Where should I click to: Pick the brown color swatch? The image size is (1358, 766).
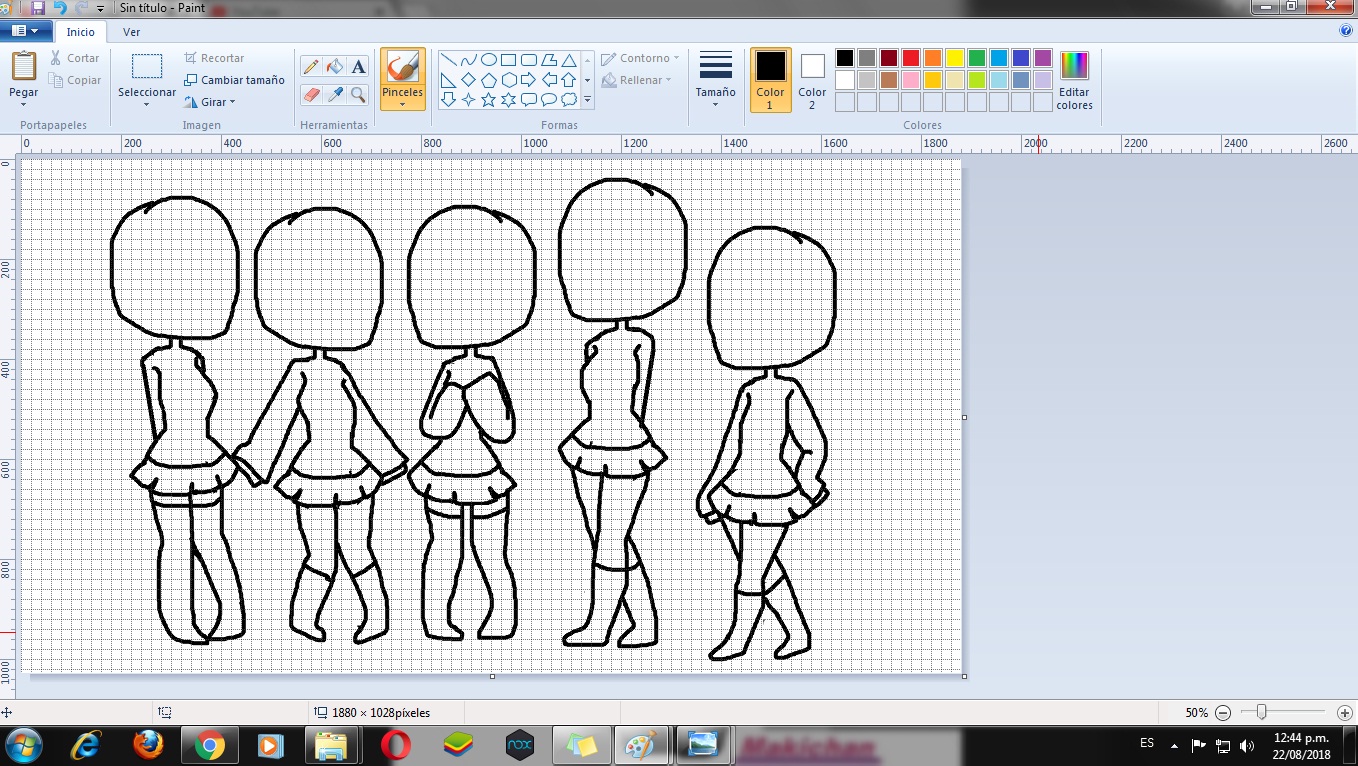(889, 80)
